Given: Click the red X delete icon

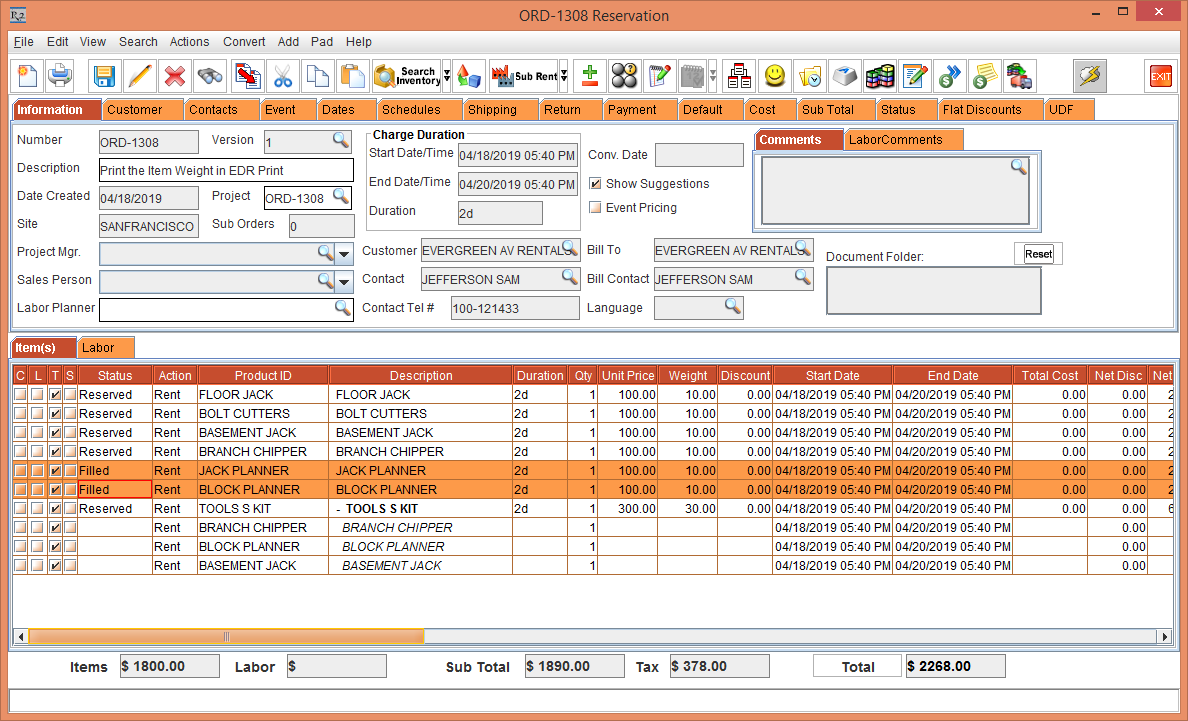Looking at the screenshot, I should [175, 76].
